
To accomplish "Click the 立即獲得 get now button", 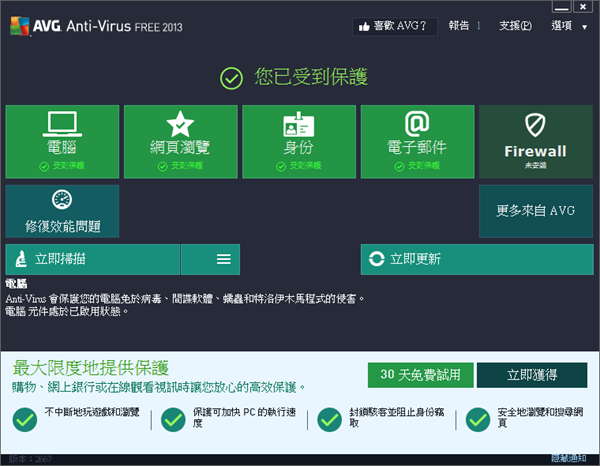I will 532,375.
